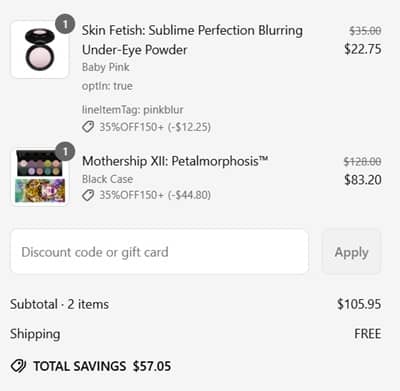Image resolution: width=400 pixels, height=391 pixels.
Task: Open the Mothership XII palette thumbnail
Action: (x=40, y=177)
